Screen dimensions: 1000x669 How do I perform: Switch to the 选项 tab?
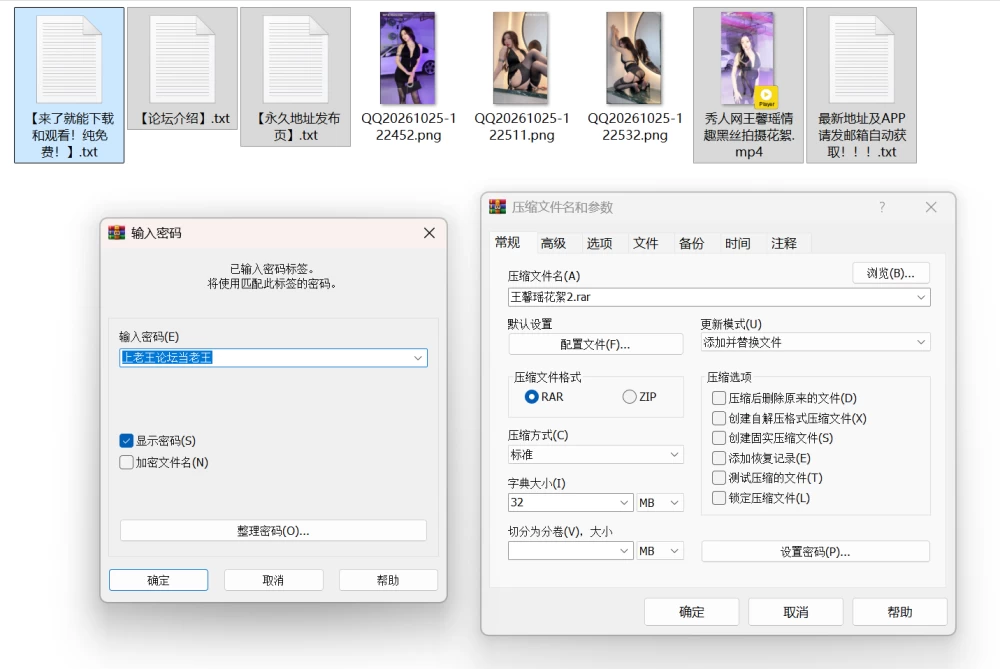coord(599,243)
